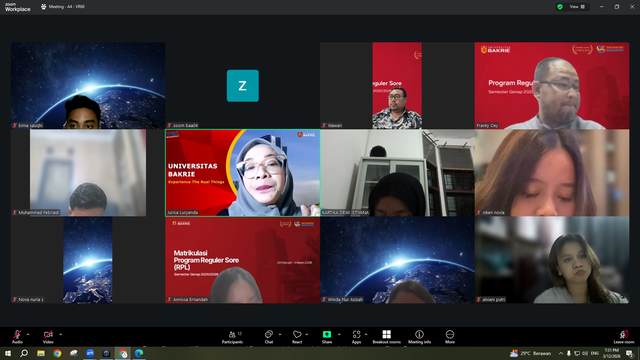Open the Windows notification center icon
The image size is (640, 360).
click(629, 353)
